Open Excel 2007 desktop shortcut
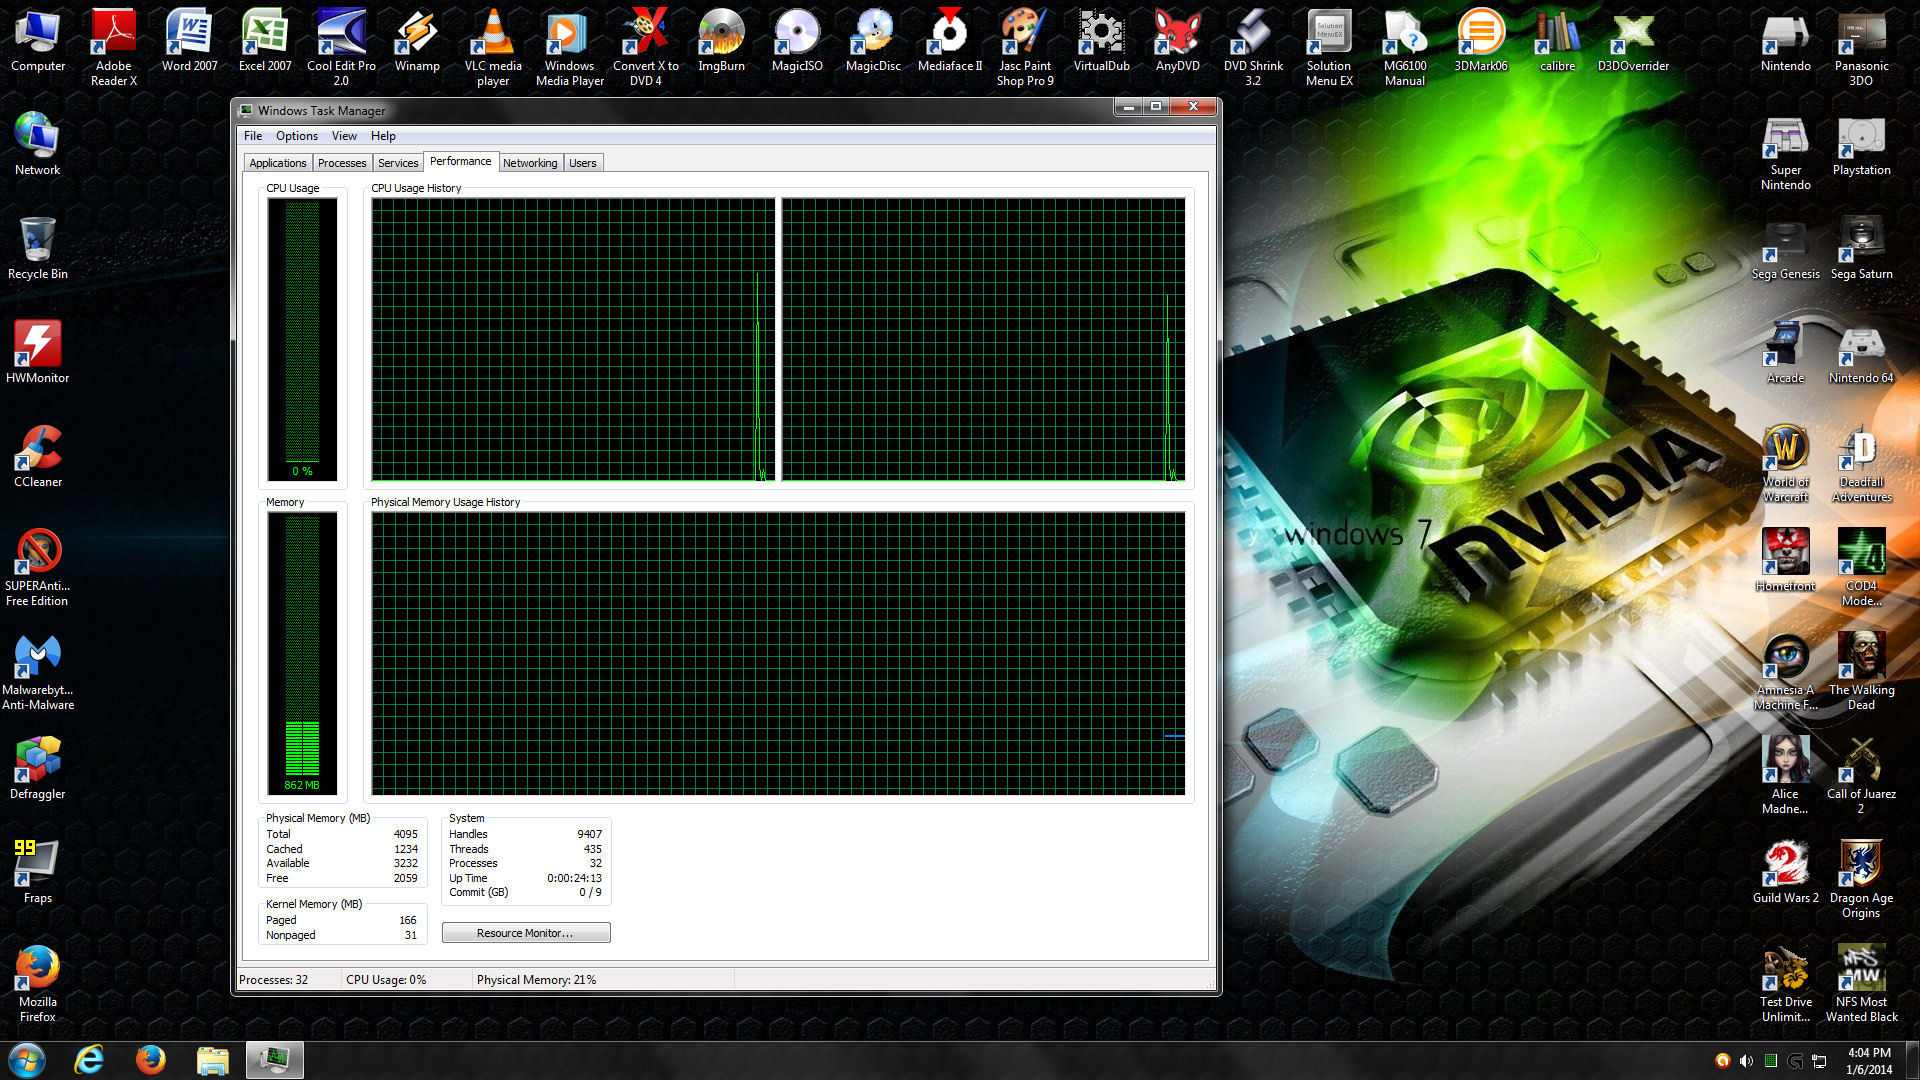 [266, 42]
